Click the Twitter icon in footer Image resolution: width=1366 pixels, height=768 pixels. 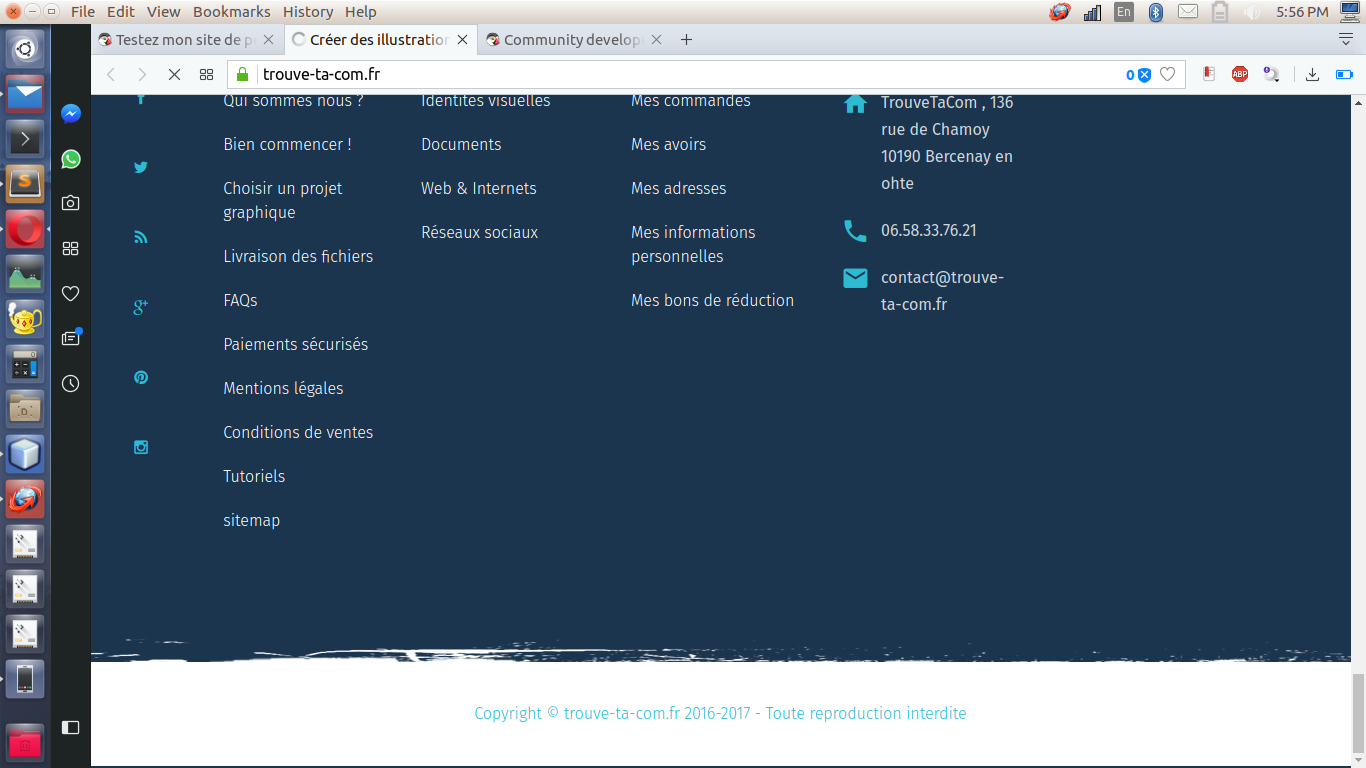[141, 167]
